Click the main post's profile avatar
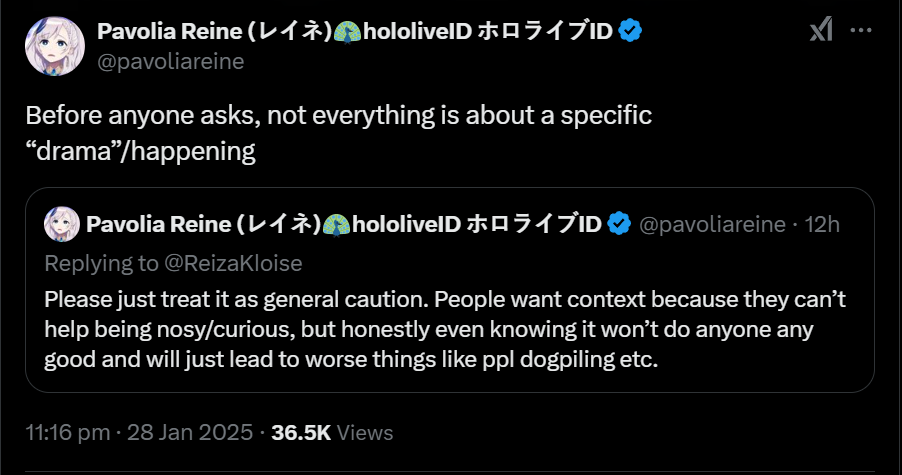Screen dimensions: 902x475 point(56,45)
